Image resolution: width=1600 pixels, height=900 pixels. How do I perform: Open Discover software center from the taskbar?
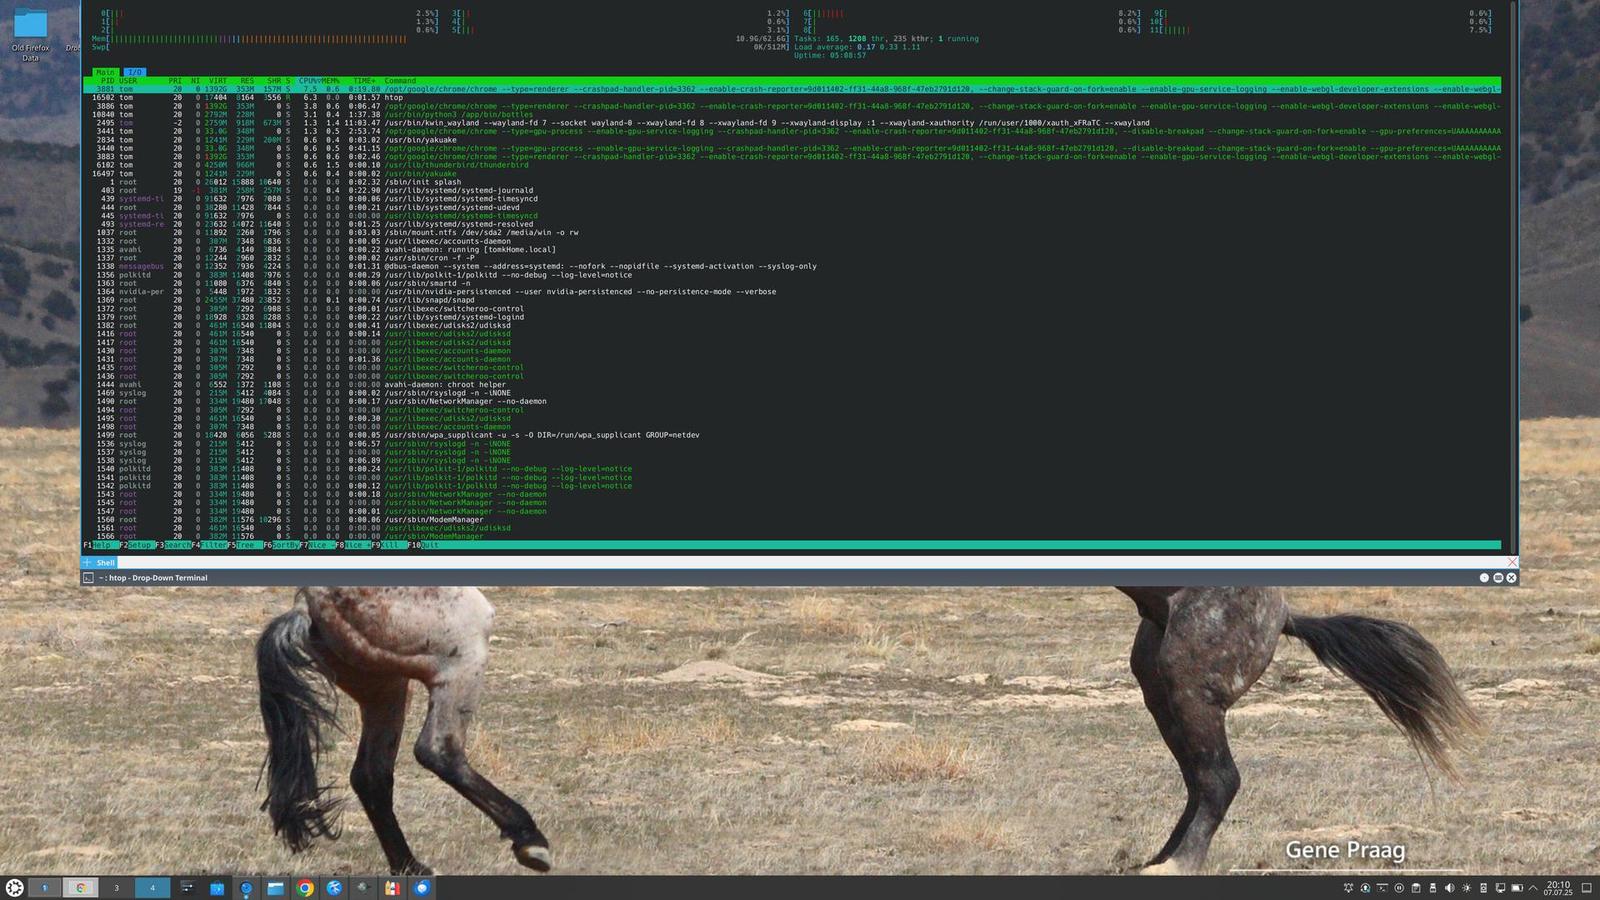pos(217,887)
